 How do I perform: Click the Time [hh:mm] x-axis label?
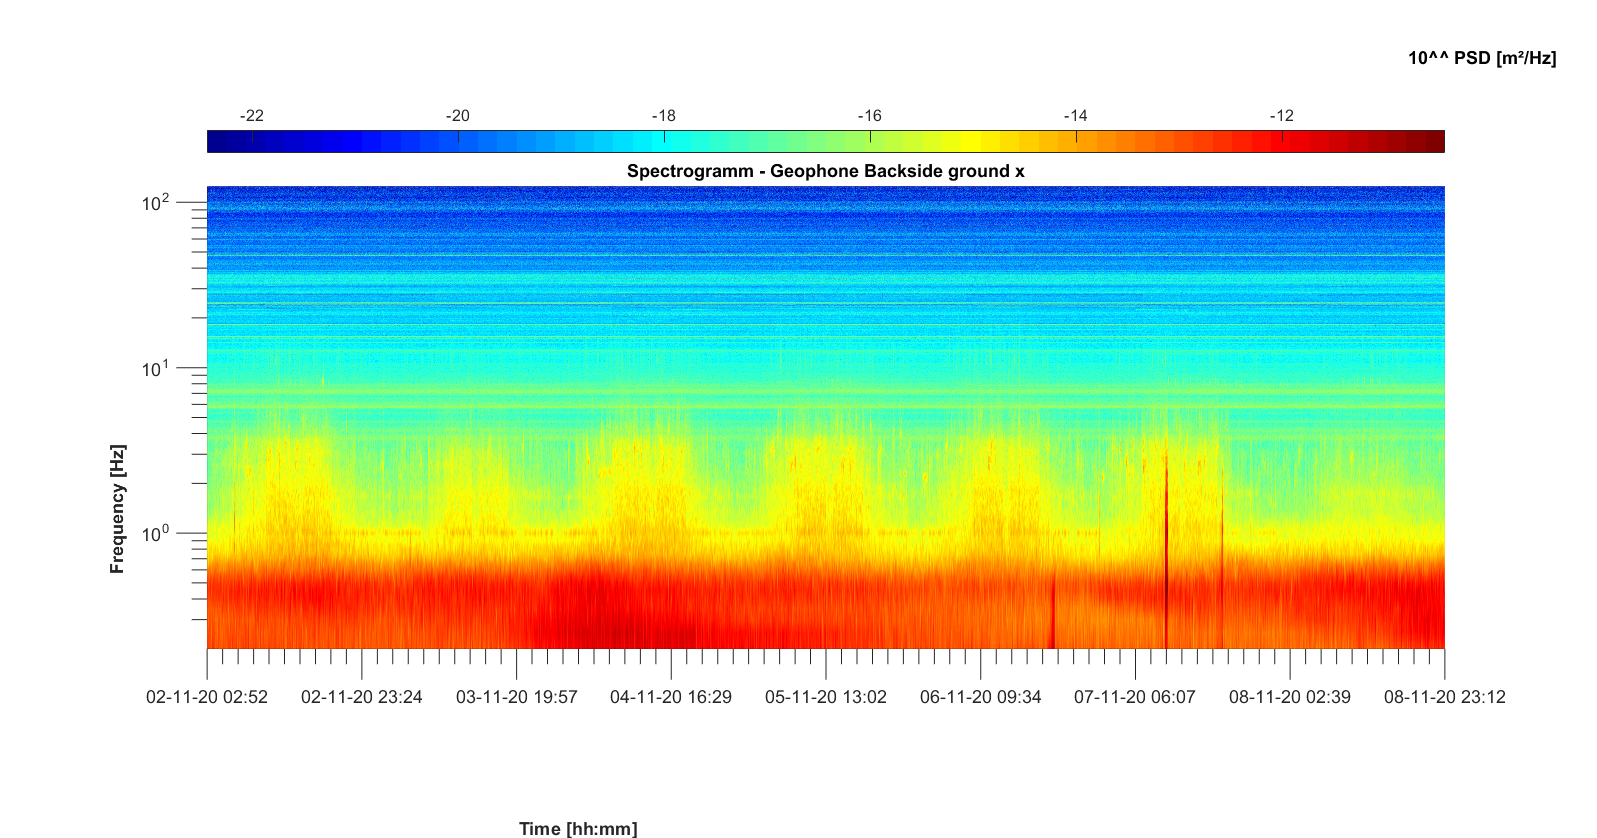[577, 828]
